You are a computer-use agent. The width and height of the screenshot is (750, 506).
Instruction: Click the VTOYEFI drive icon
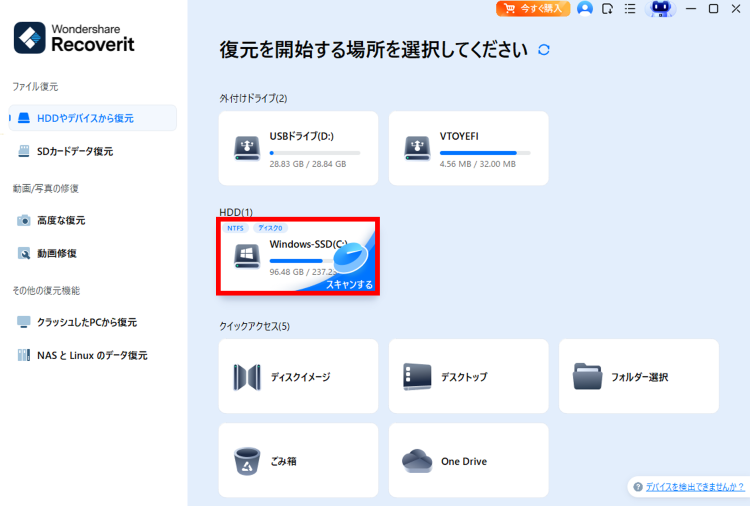click(x=417, y=148)
